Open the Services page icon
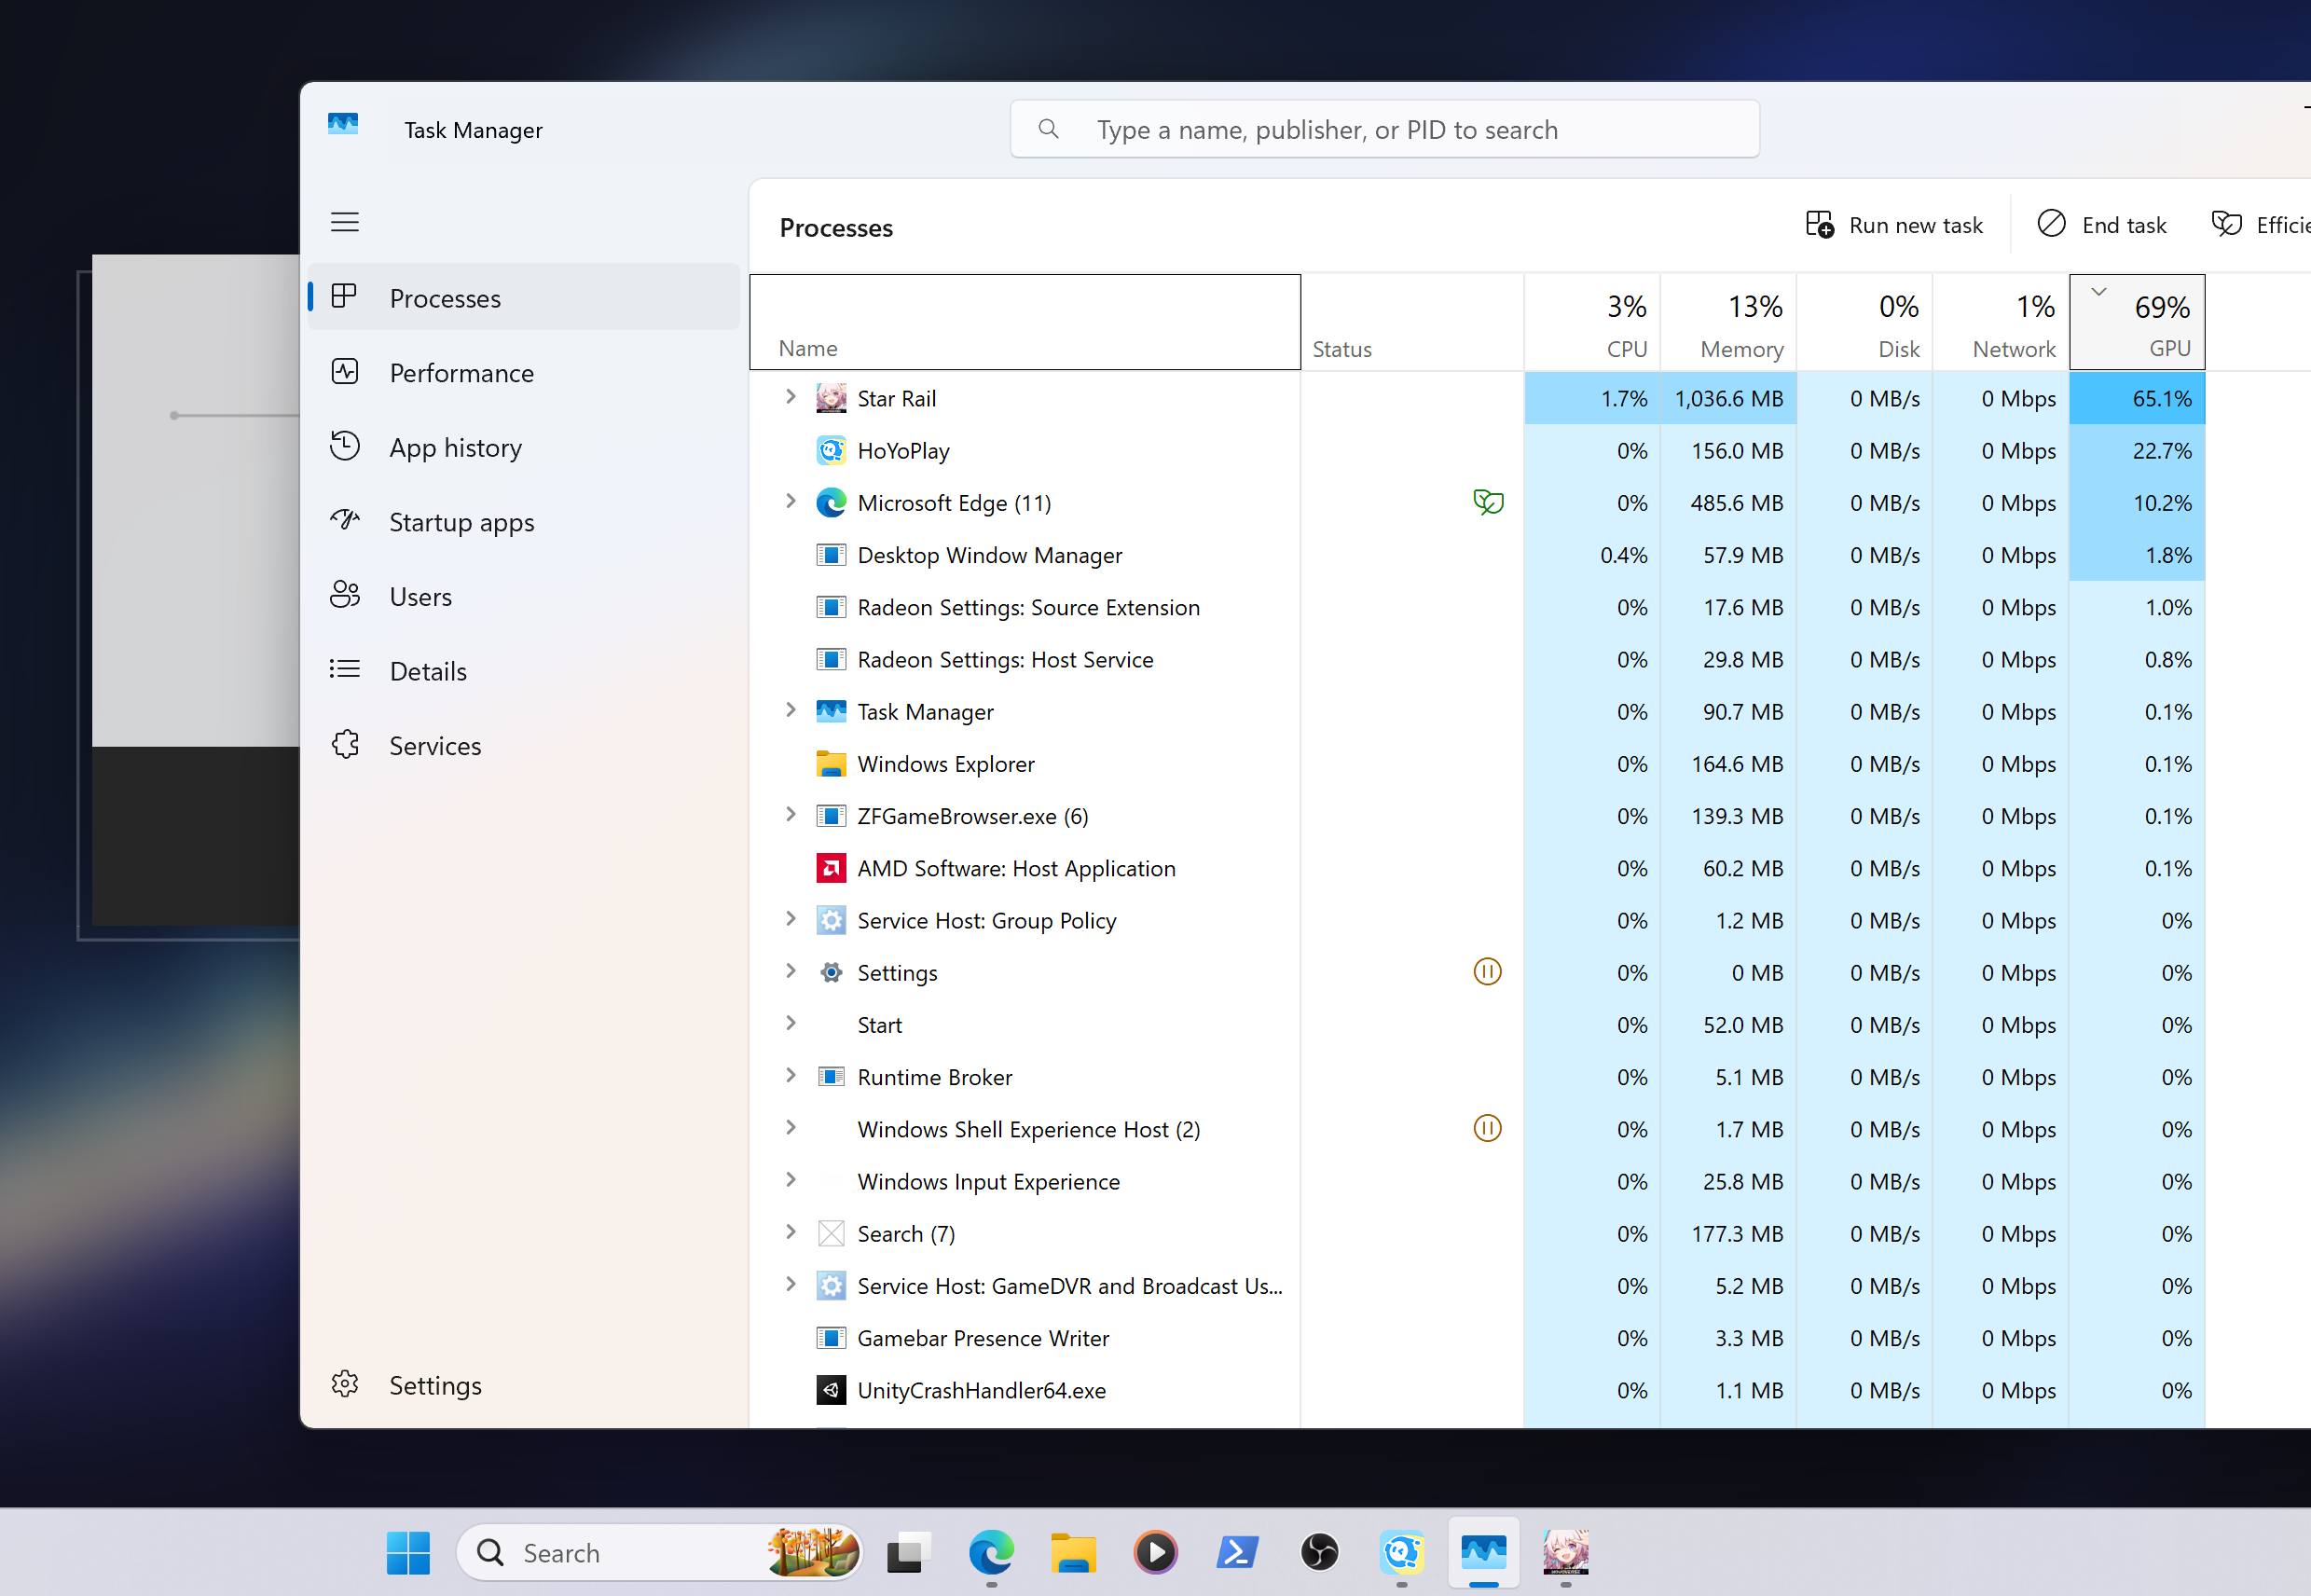 click(345, 745)
